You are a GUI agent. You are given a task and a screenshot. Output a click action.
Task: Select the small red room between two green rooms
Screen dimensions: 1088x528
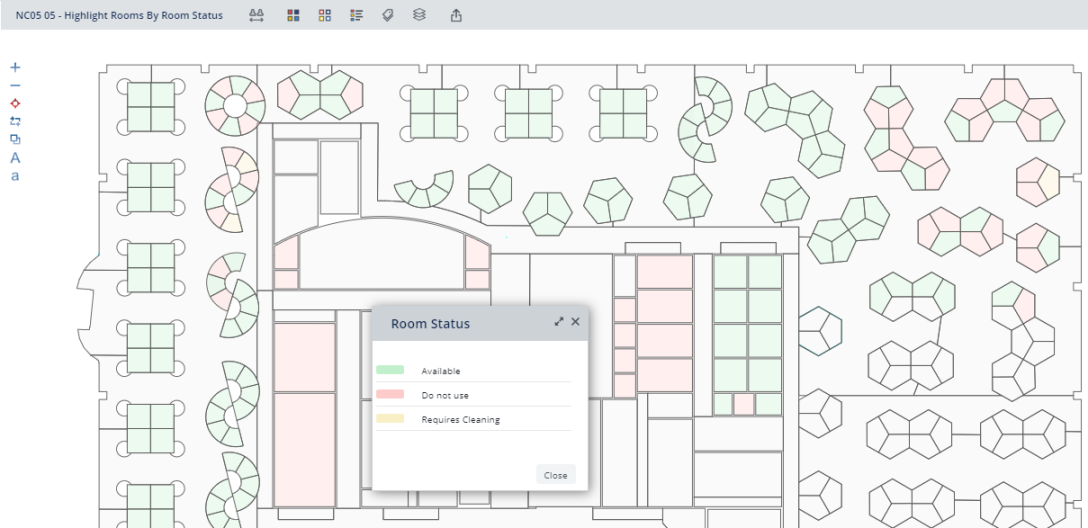(744, 404)
